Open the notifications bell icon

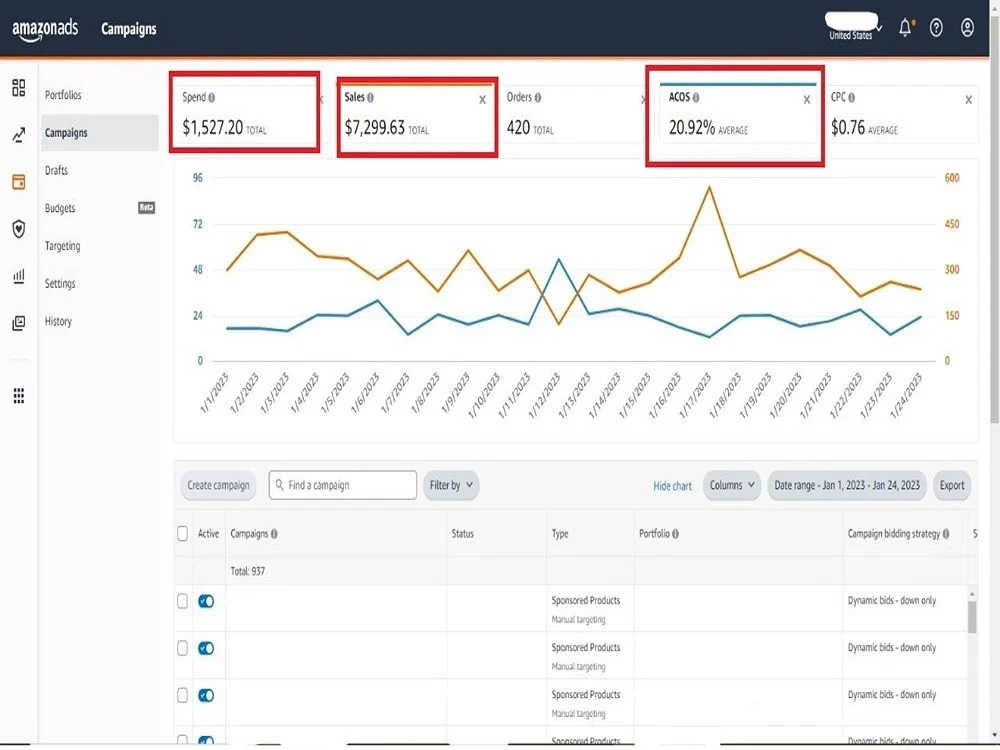pyautogui.click(x=904, y=28)
